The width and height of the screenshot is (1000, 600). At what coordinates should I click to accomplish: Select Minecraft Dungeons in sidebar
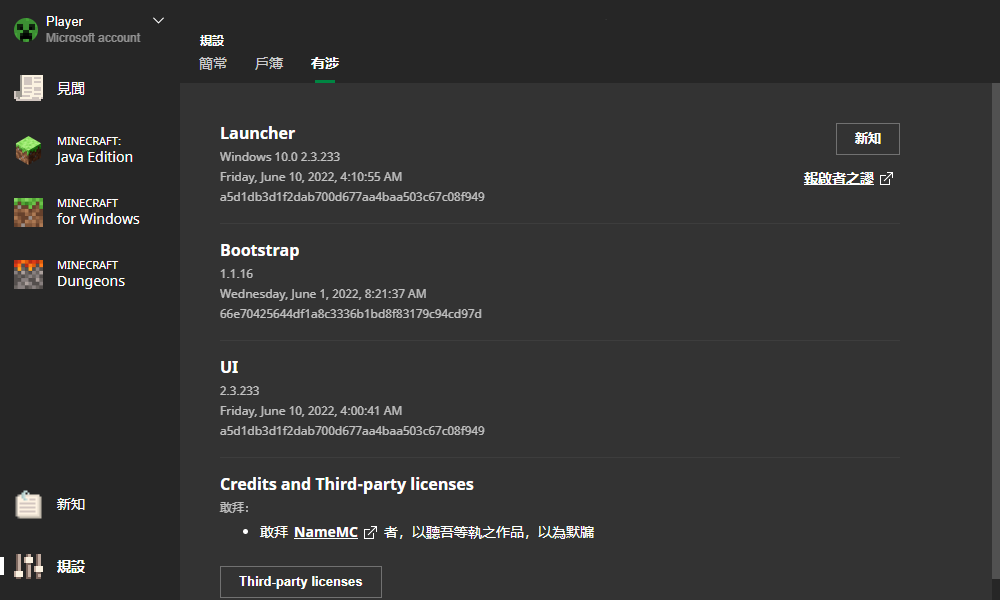tap(89, 274)
